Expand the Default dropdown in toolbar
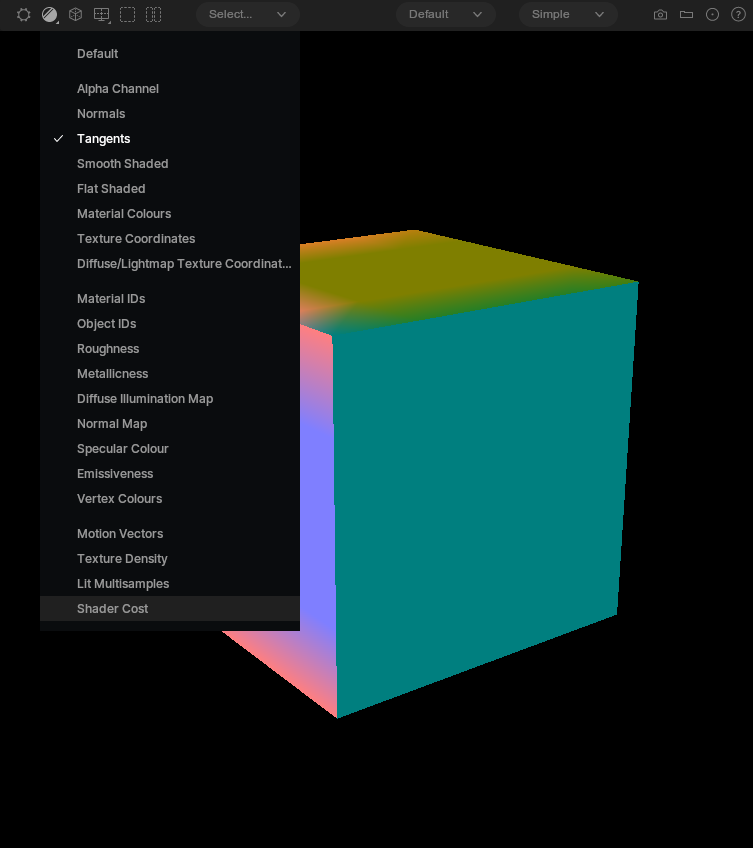753x848 pixels. tap(445, 15)
